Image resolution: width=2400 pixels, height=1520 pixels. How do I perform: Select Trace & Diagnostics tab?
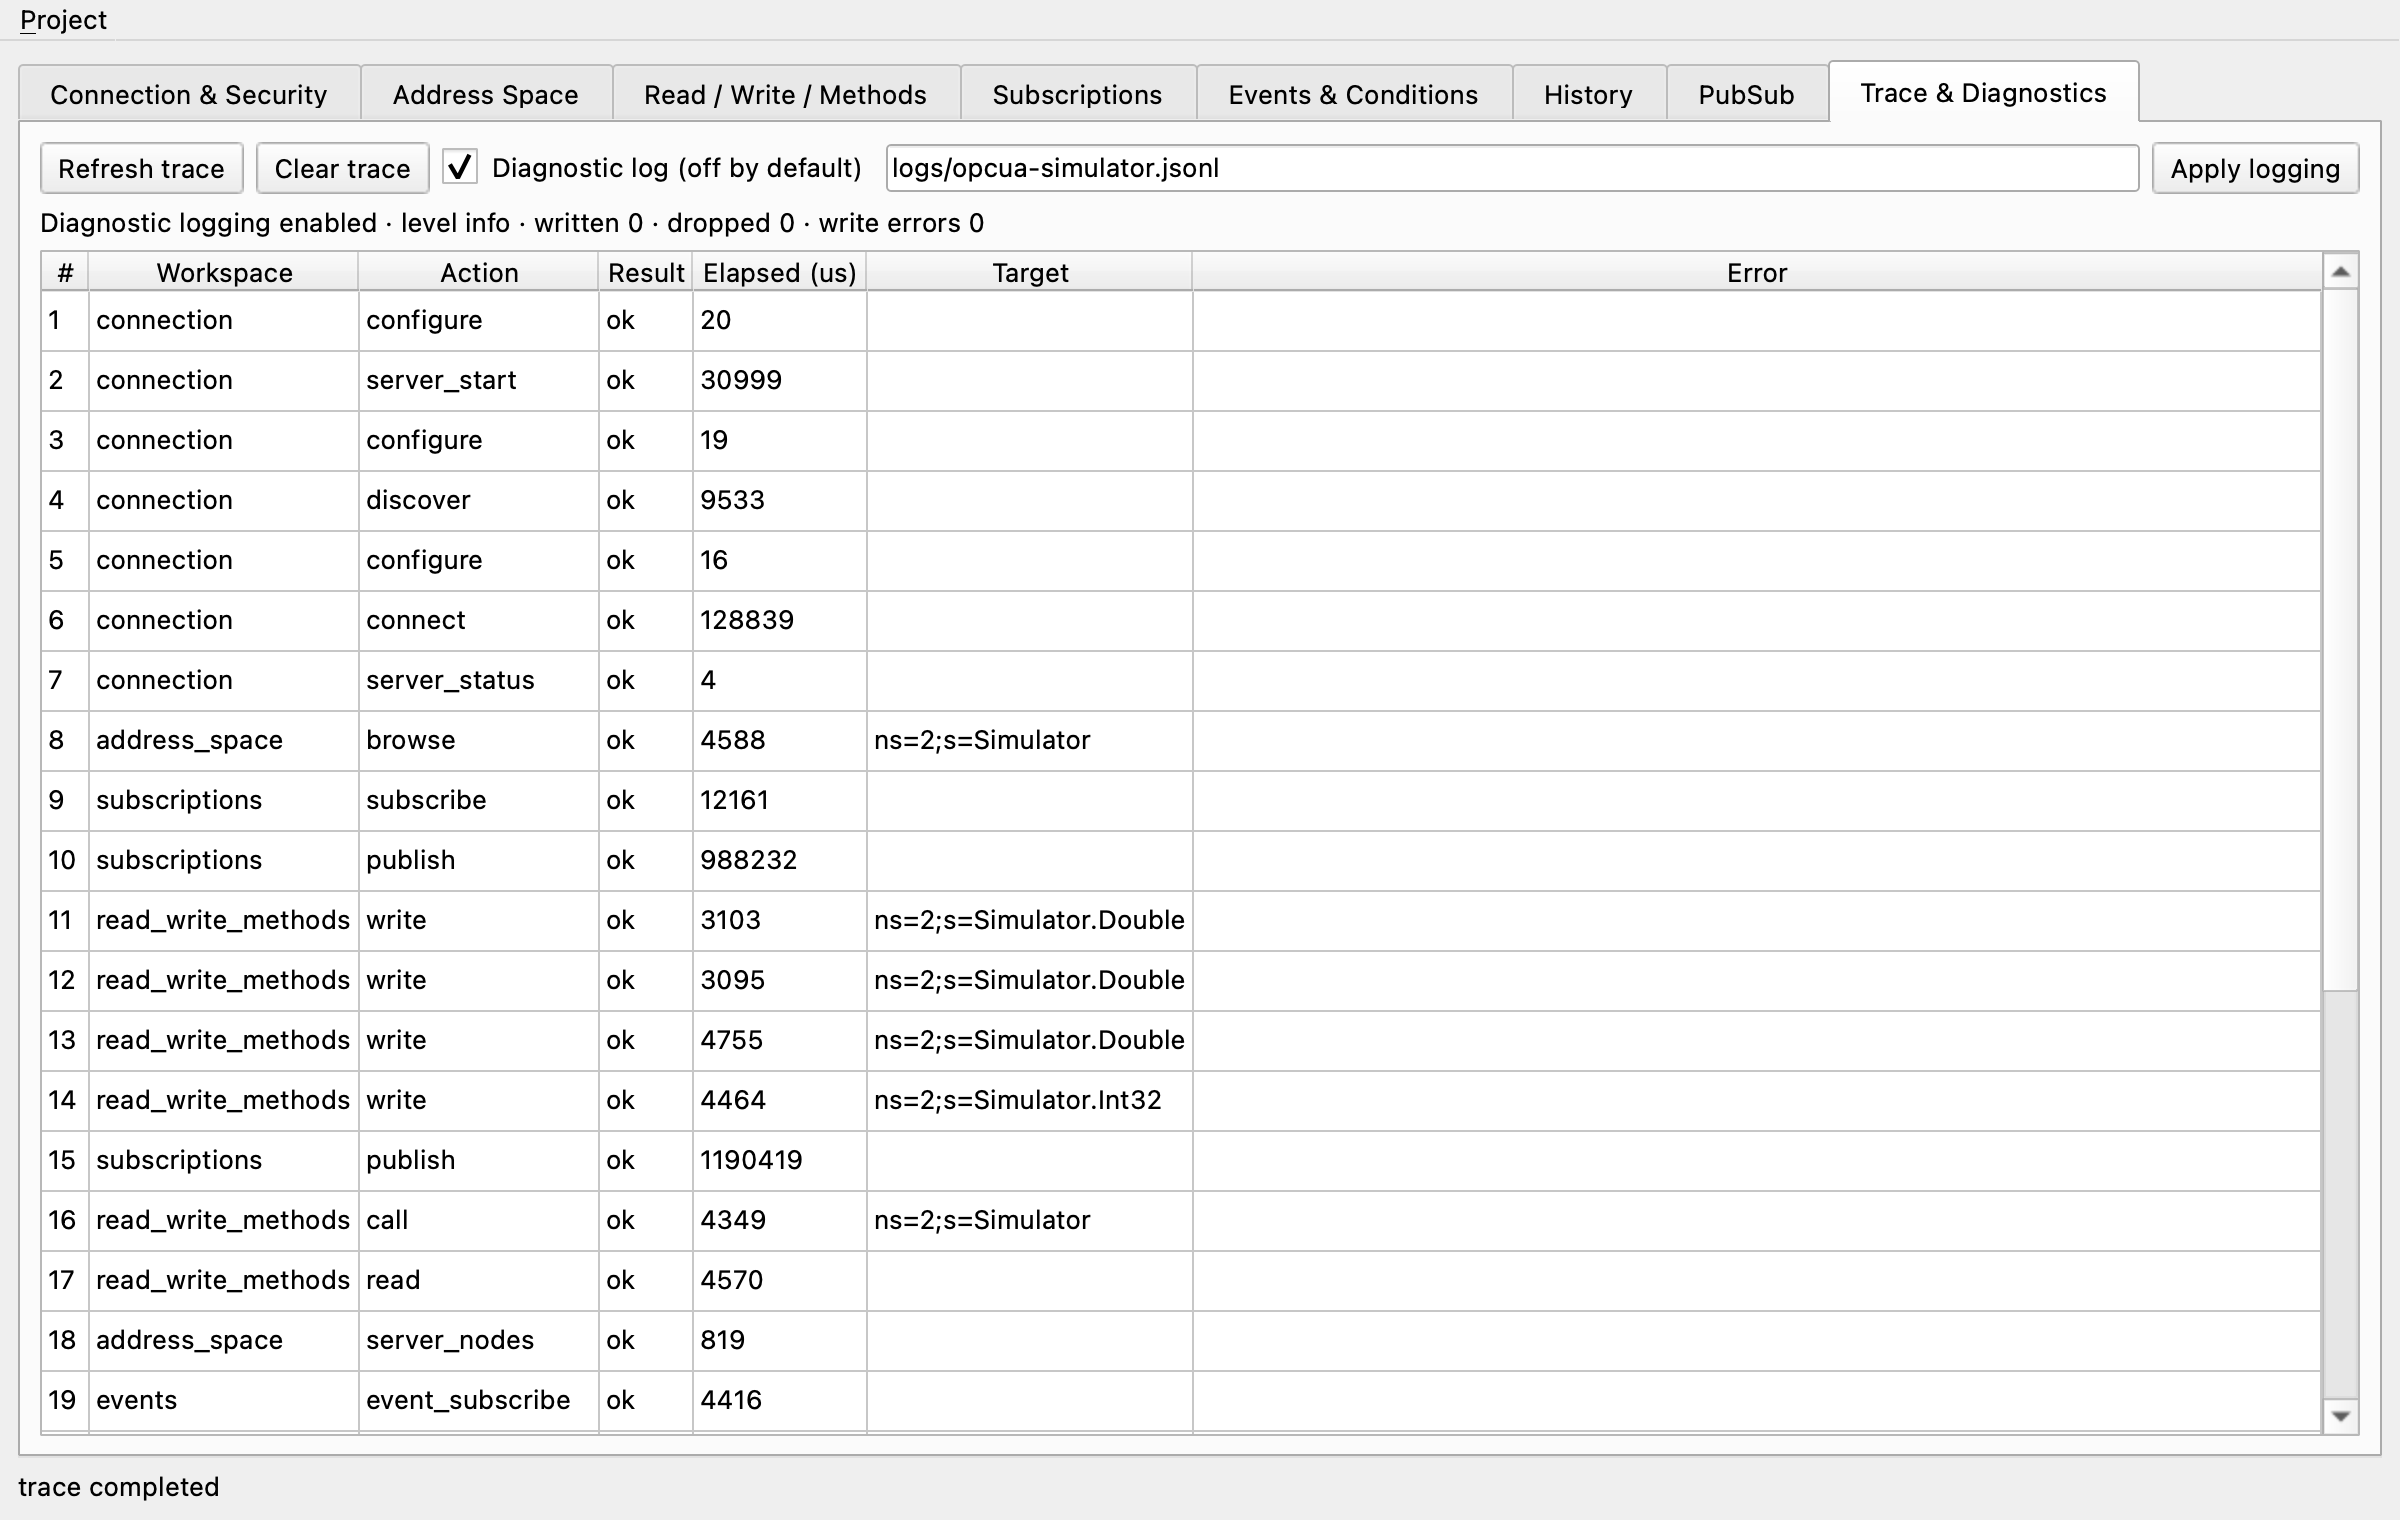pos(1984,93)
